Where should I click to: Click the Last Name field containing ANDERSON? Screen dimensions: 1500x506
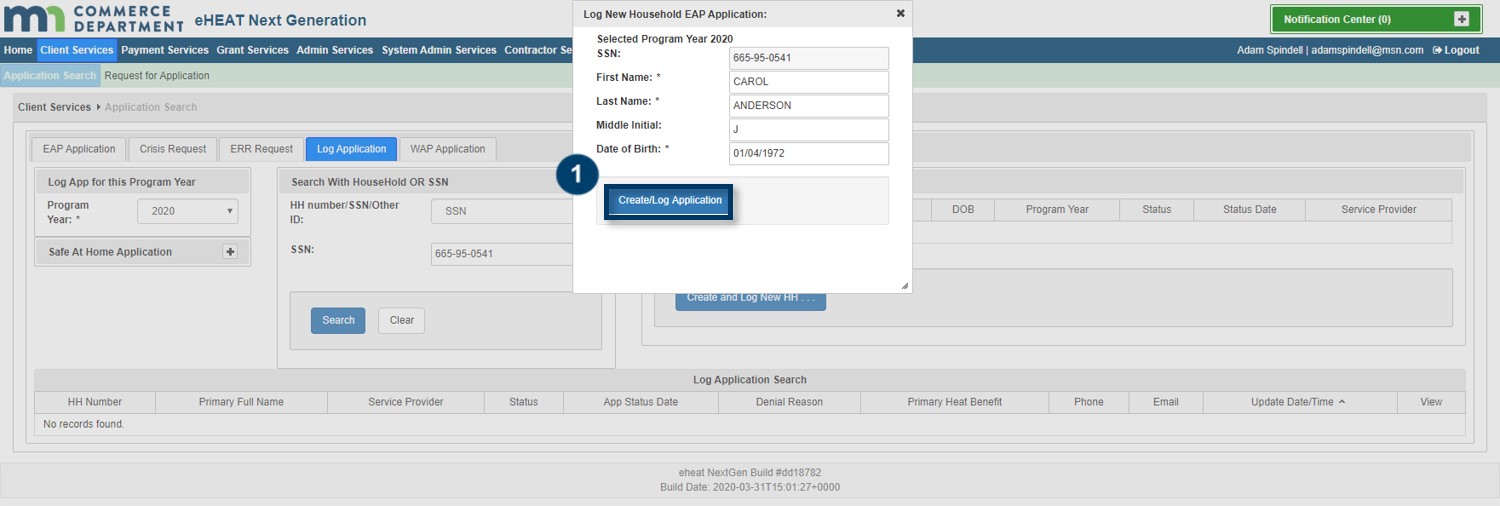point(809,106)
